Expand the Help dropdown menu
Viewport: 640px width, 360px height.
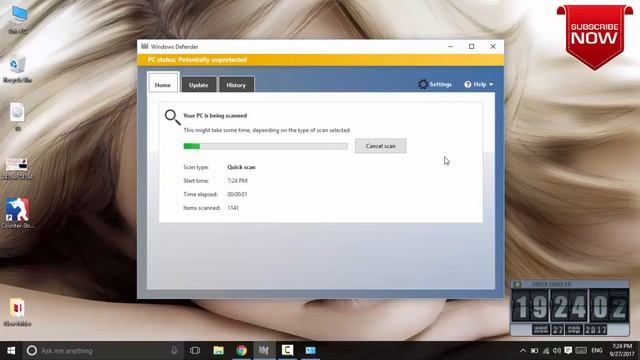click(x=479, y=84)
